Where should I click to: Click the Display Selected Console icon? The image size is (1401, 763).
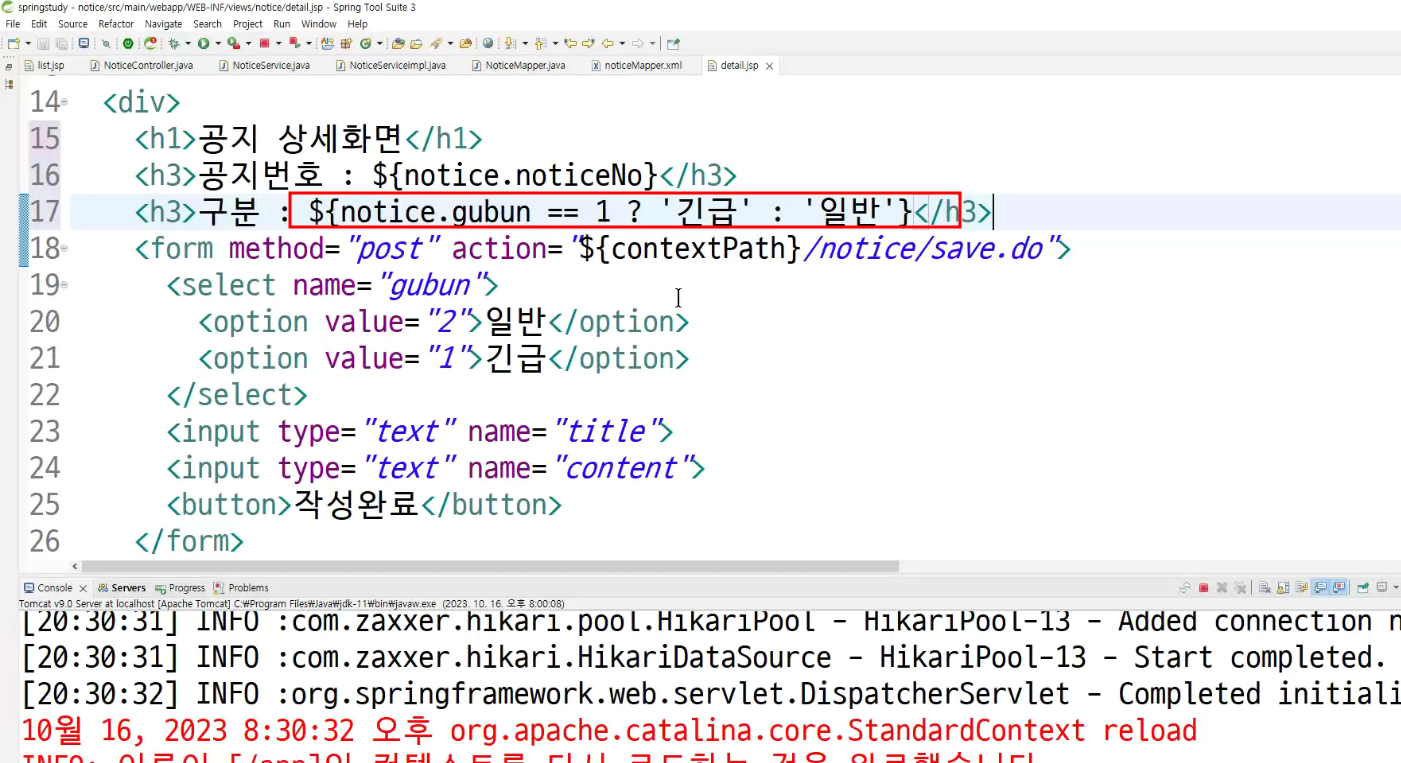coord(1382,588)
